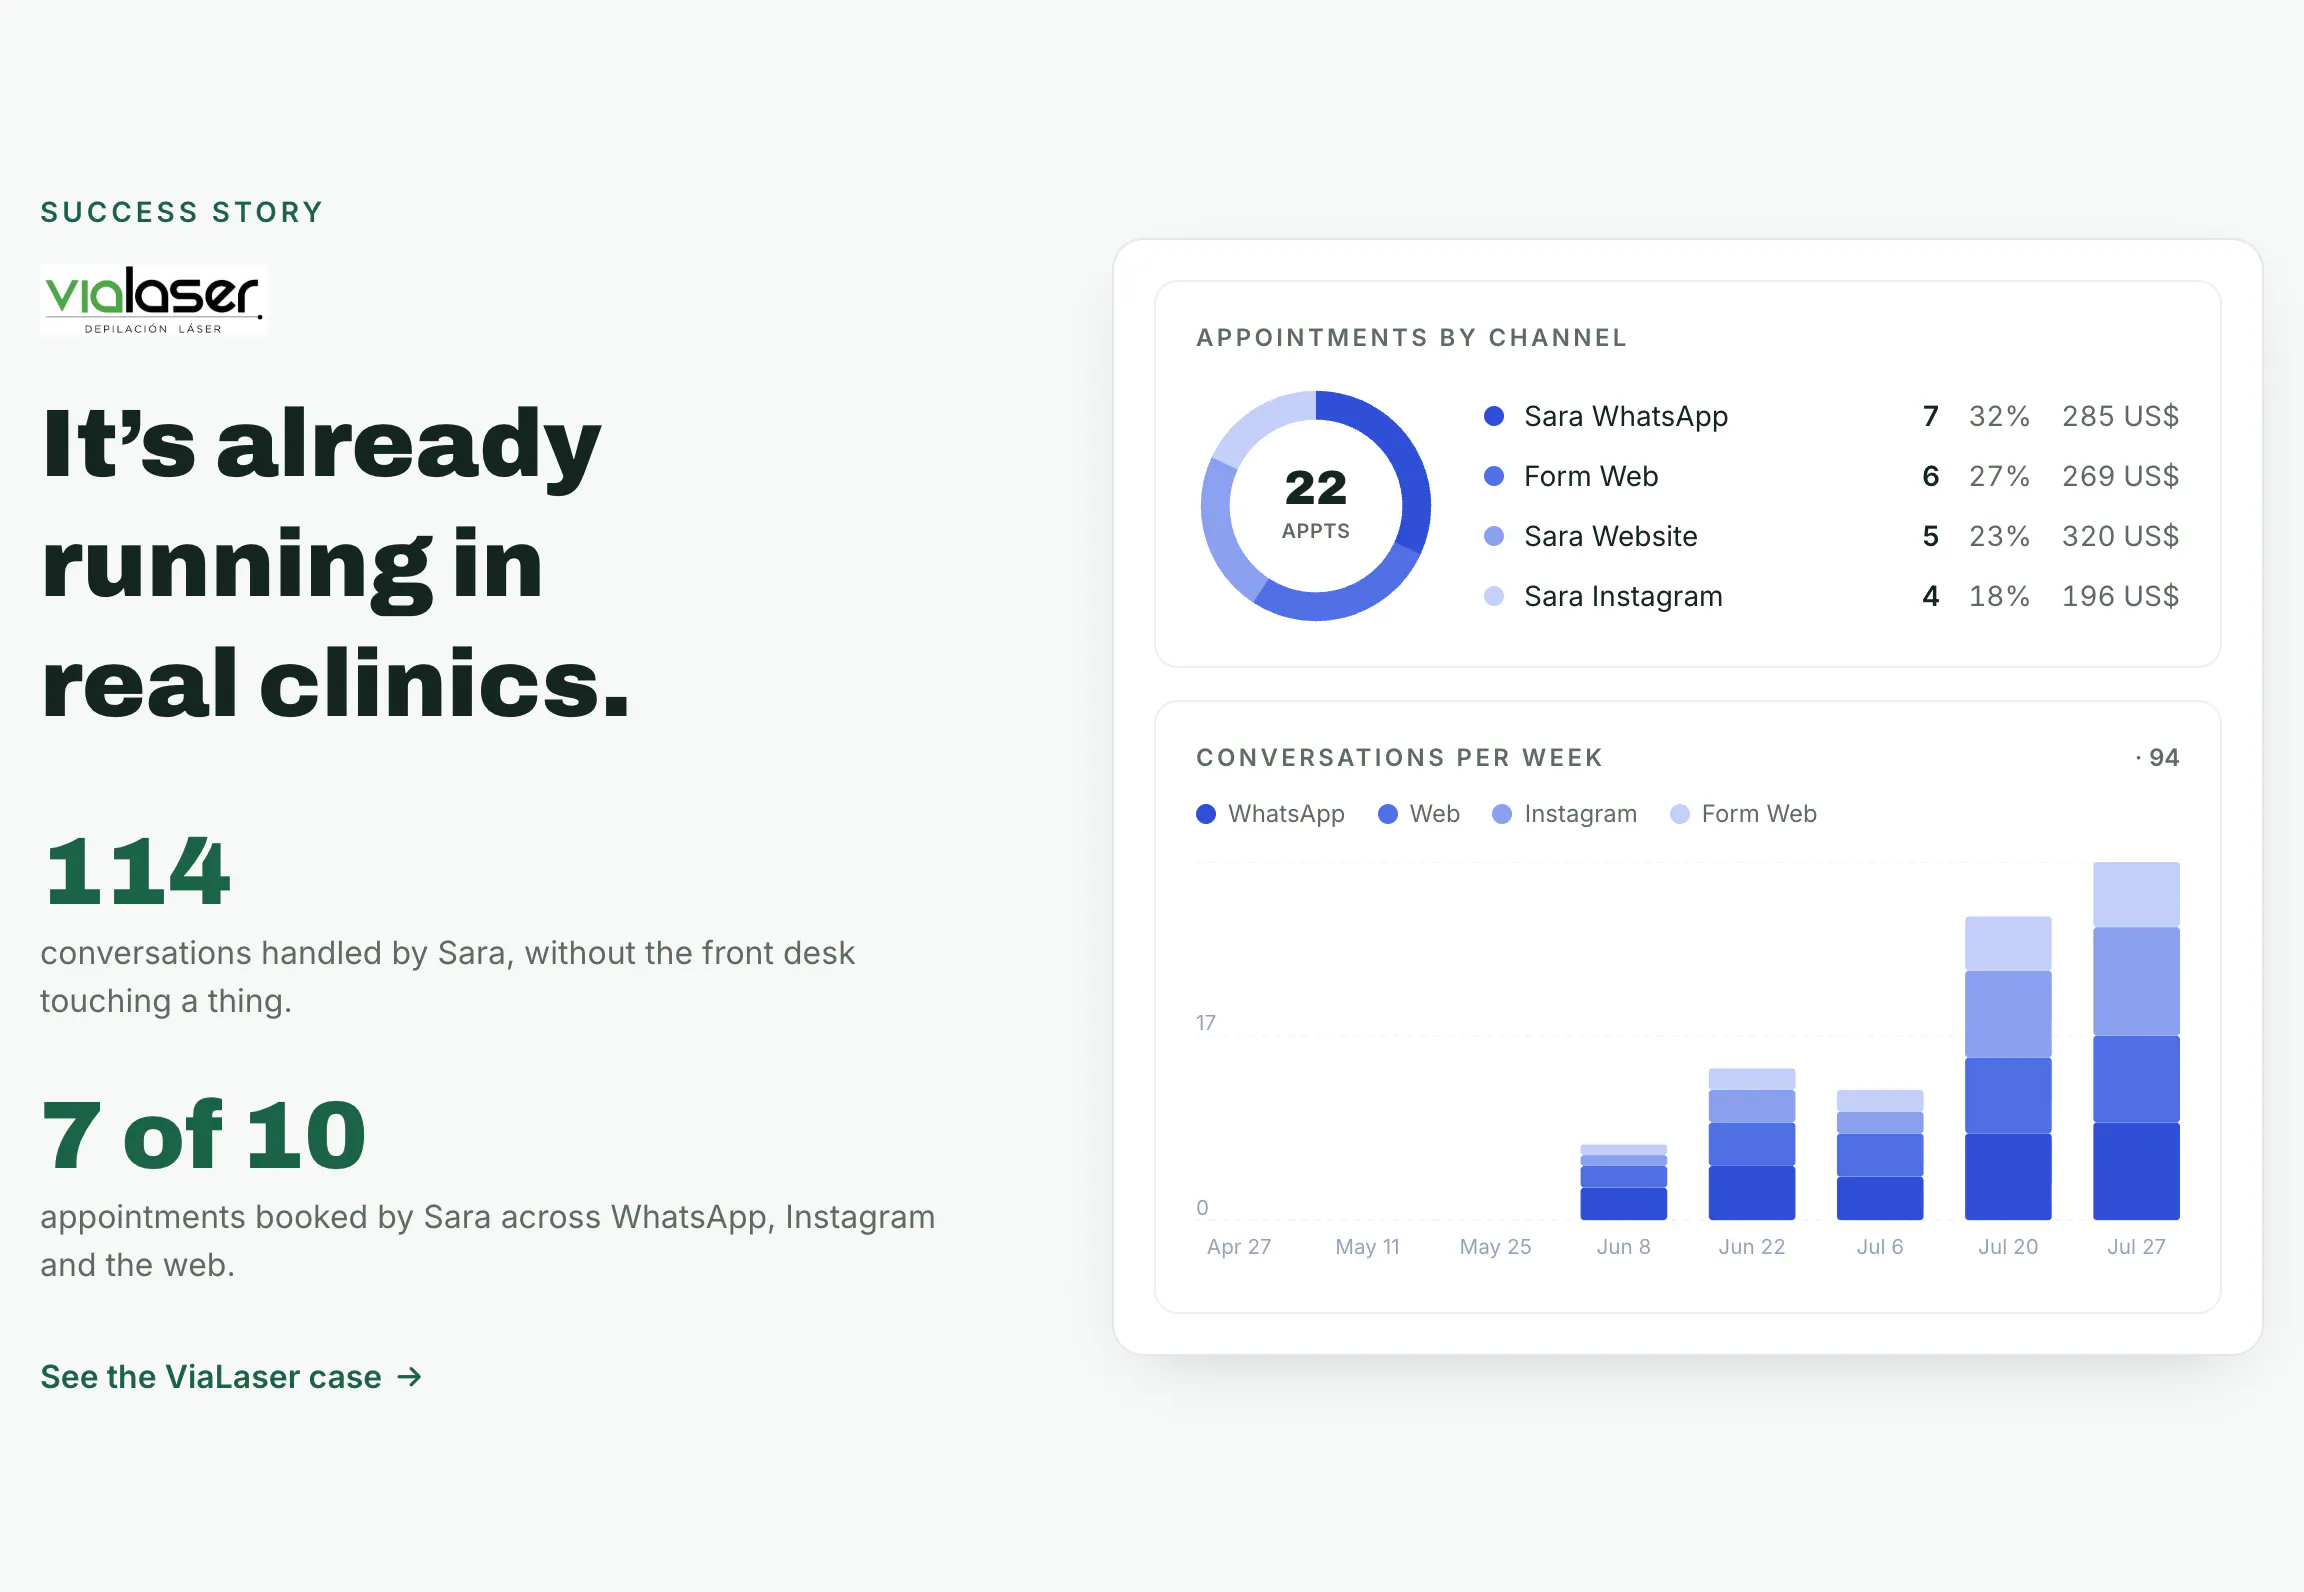Click the 18% share value
Screen dimensions: 2304x1592
(1999, 596)
